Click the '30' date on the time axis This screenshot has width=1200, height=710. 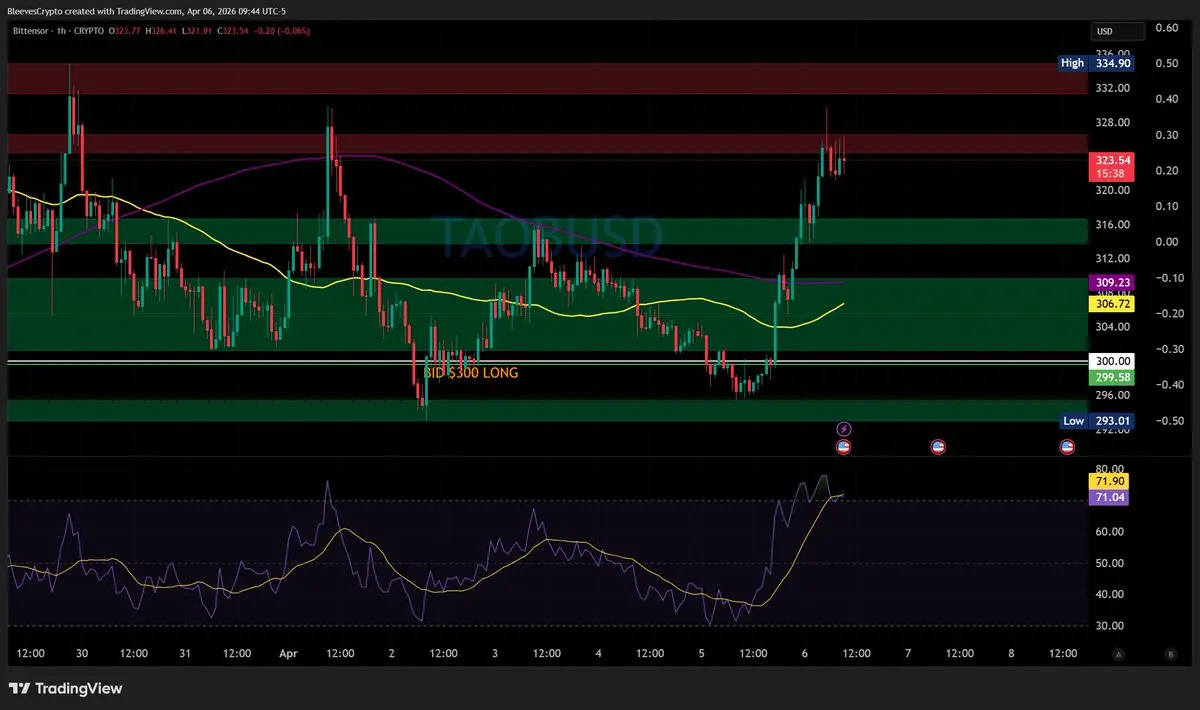click(x=82, y=653)
